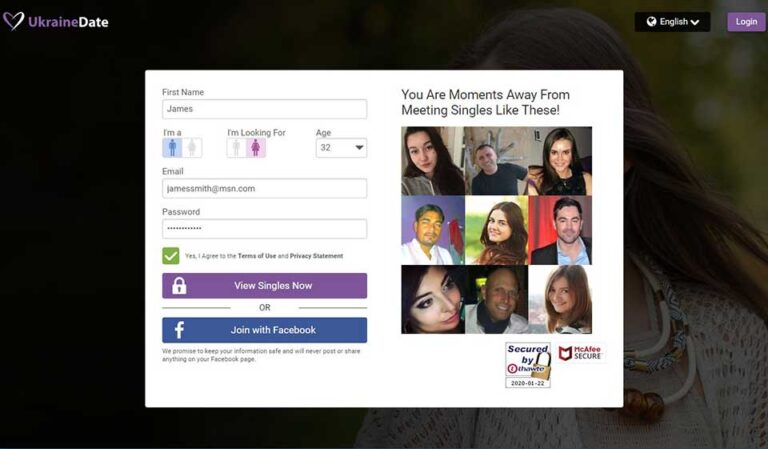The width and height of the screenshot is (768, 449).
Task: Choose female icon under I'm Looking For
Action: point(256,148)
